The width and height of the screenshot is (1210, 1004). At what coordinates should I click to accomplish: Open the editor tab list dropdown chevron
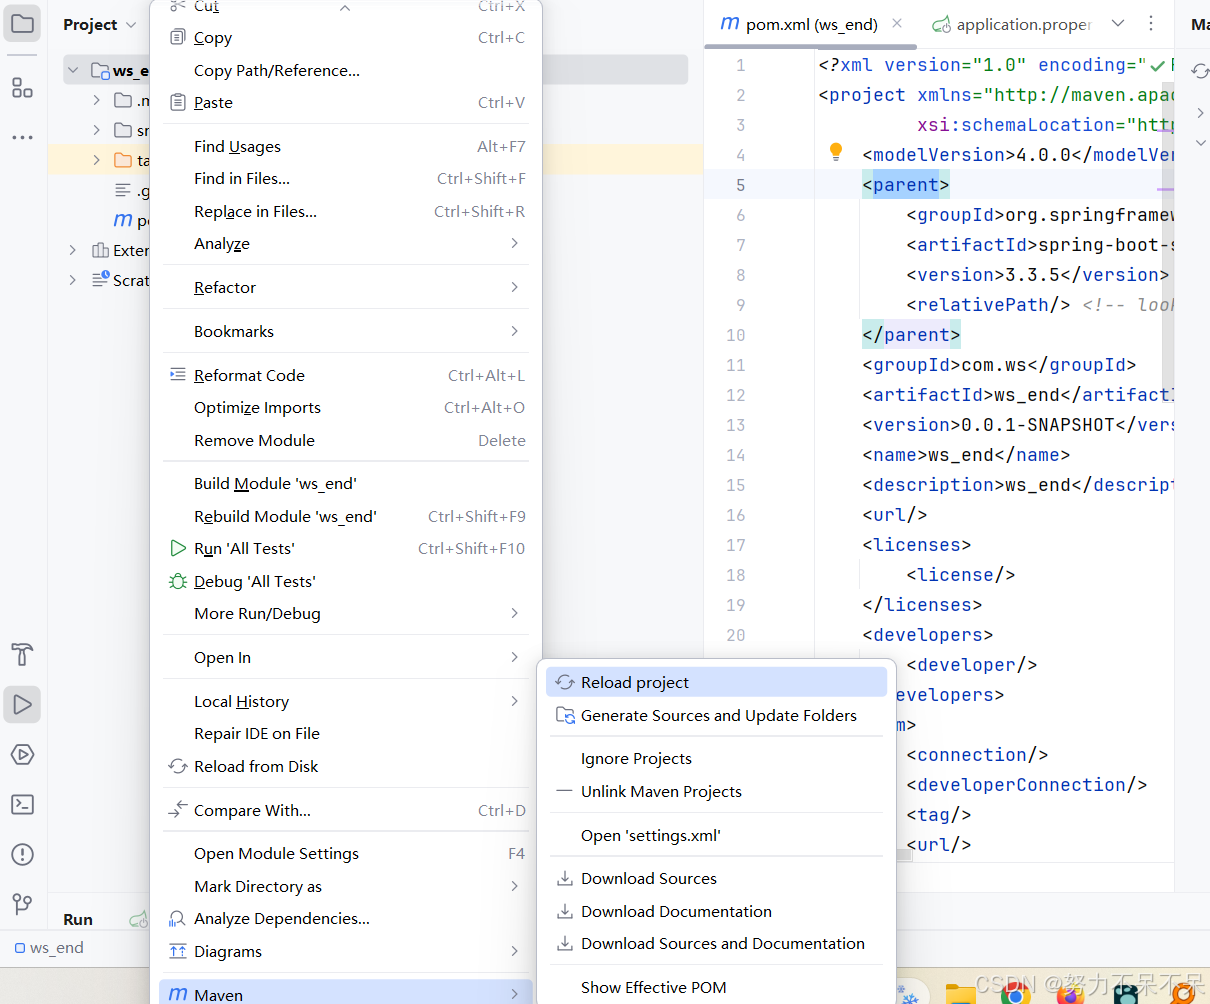pyautogui.click(x=1118, y=23)
